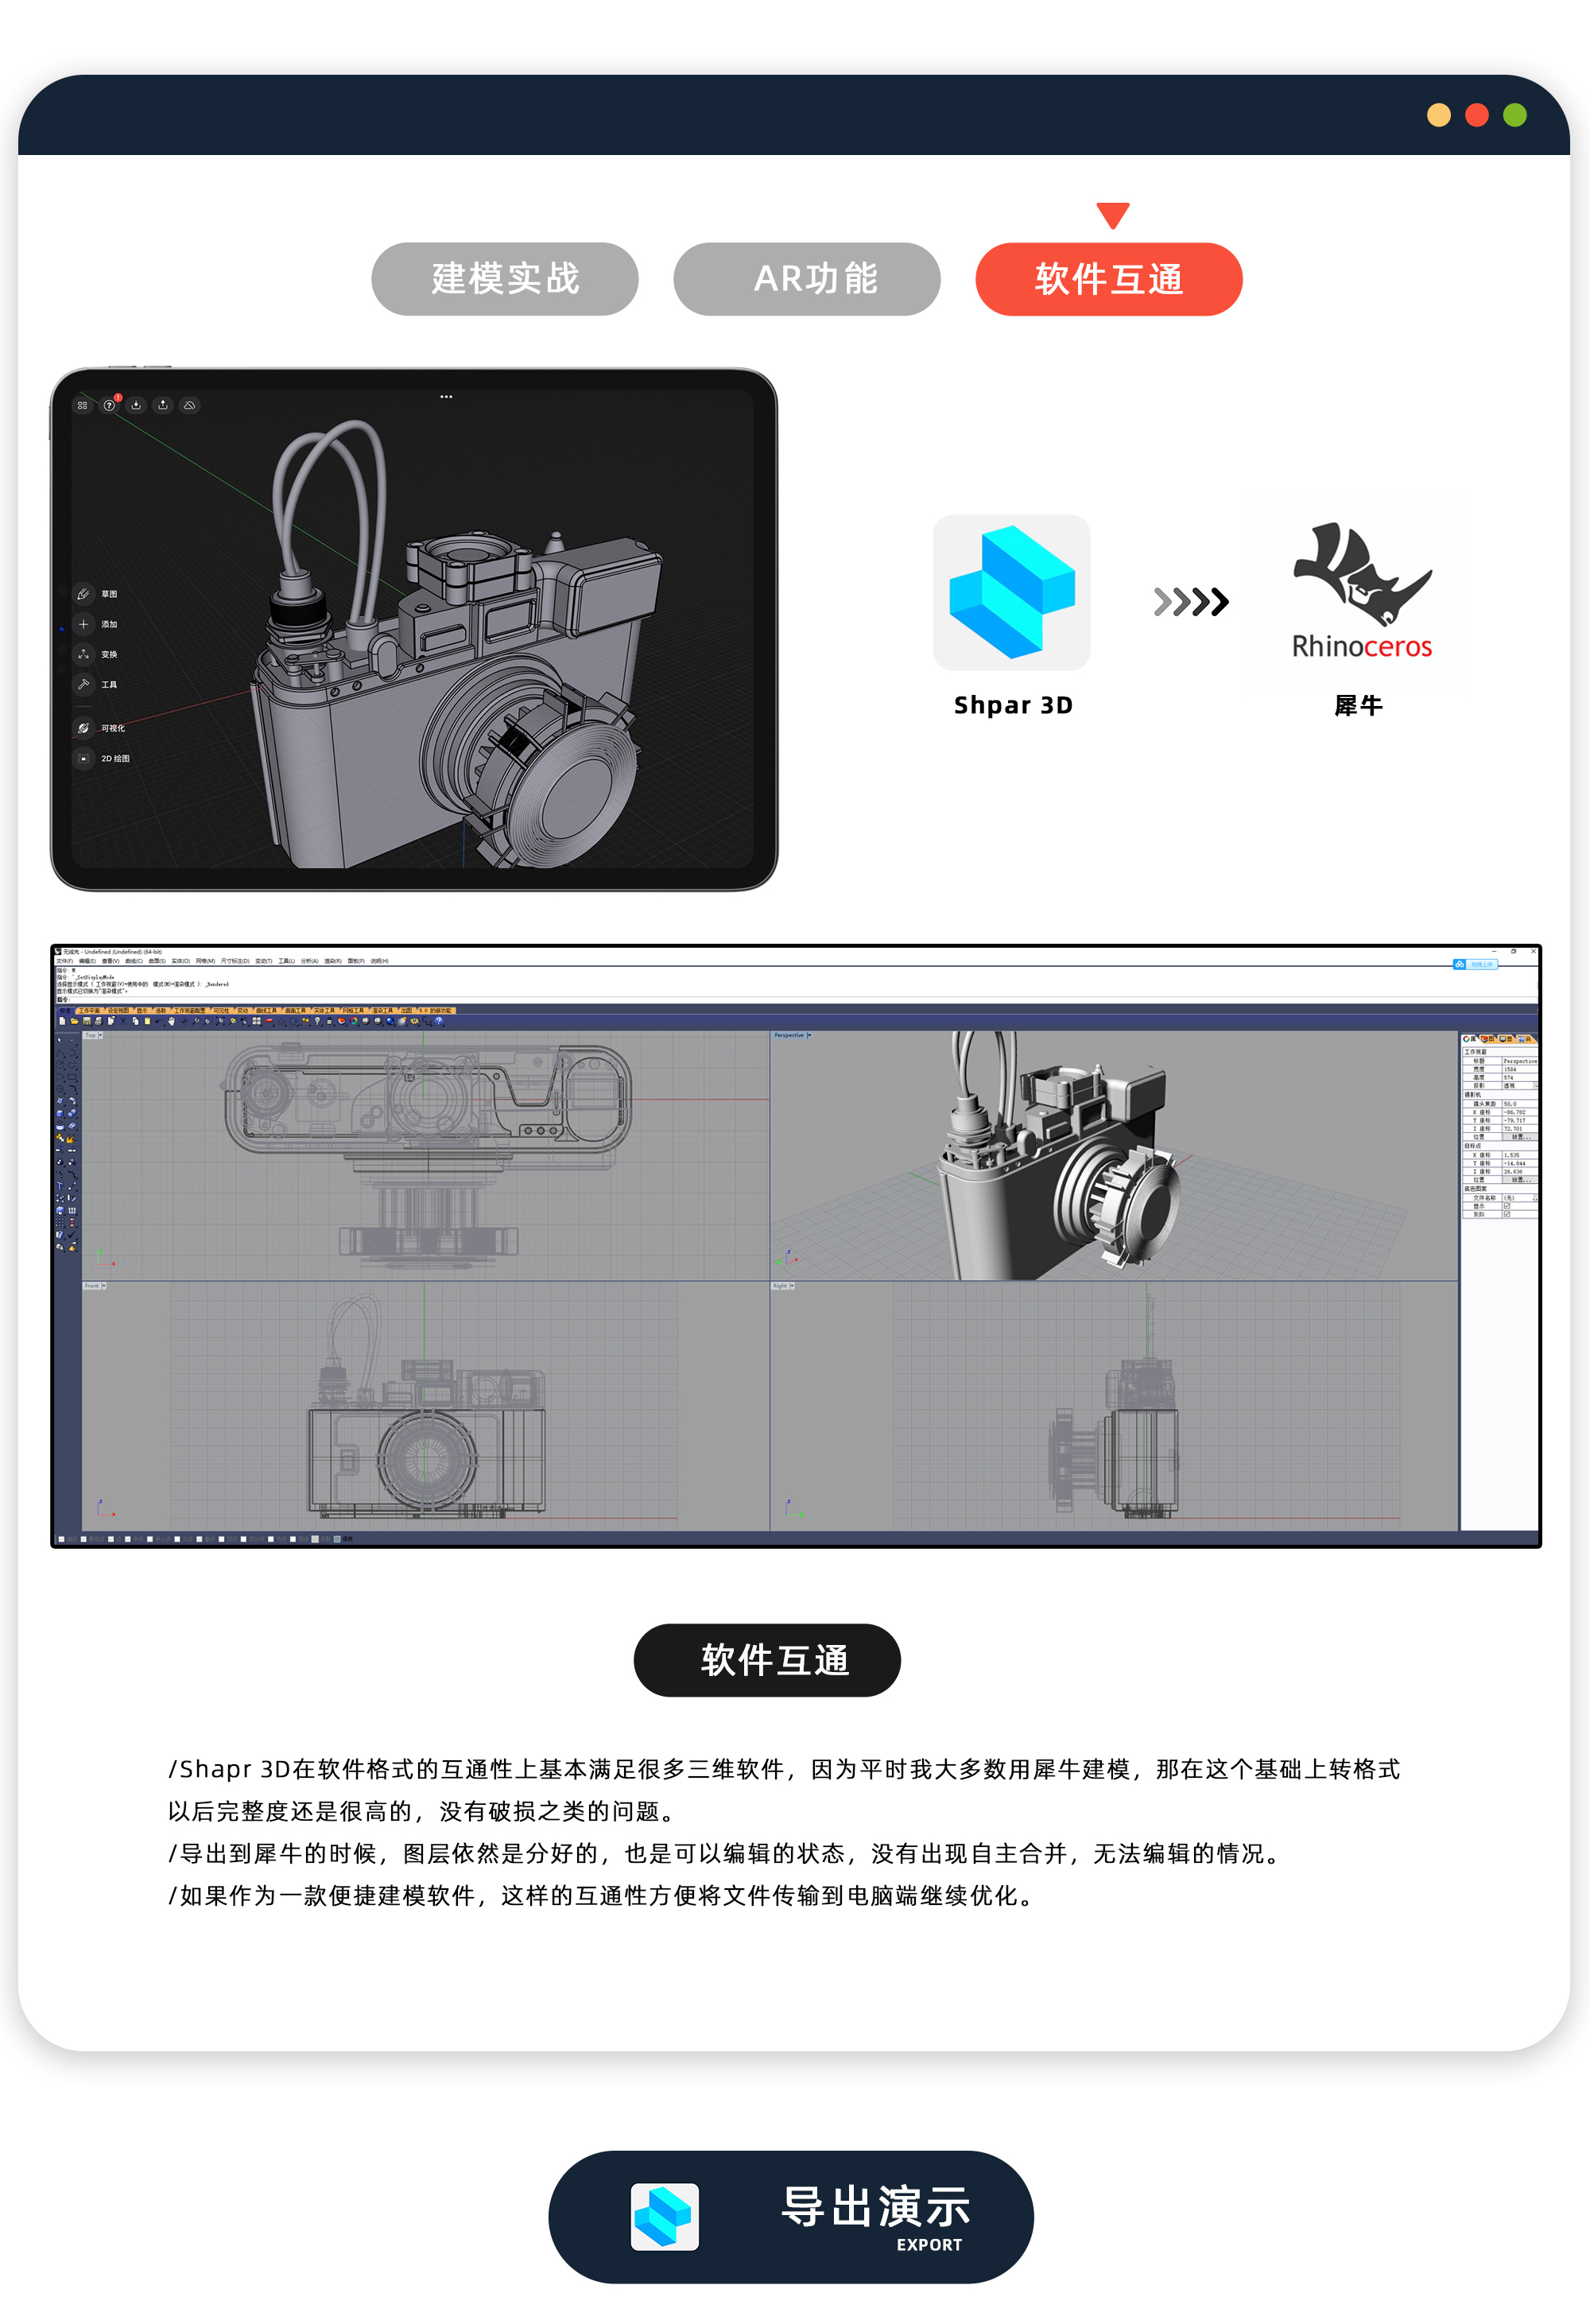The image size is (1590, 2324).
Task: Select the 草图 (Sketch) tool in Shapr 3D sidebar
Action: [x=84, y=595]
